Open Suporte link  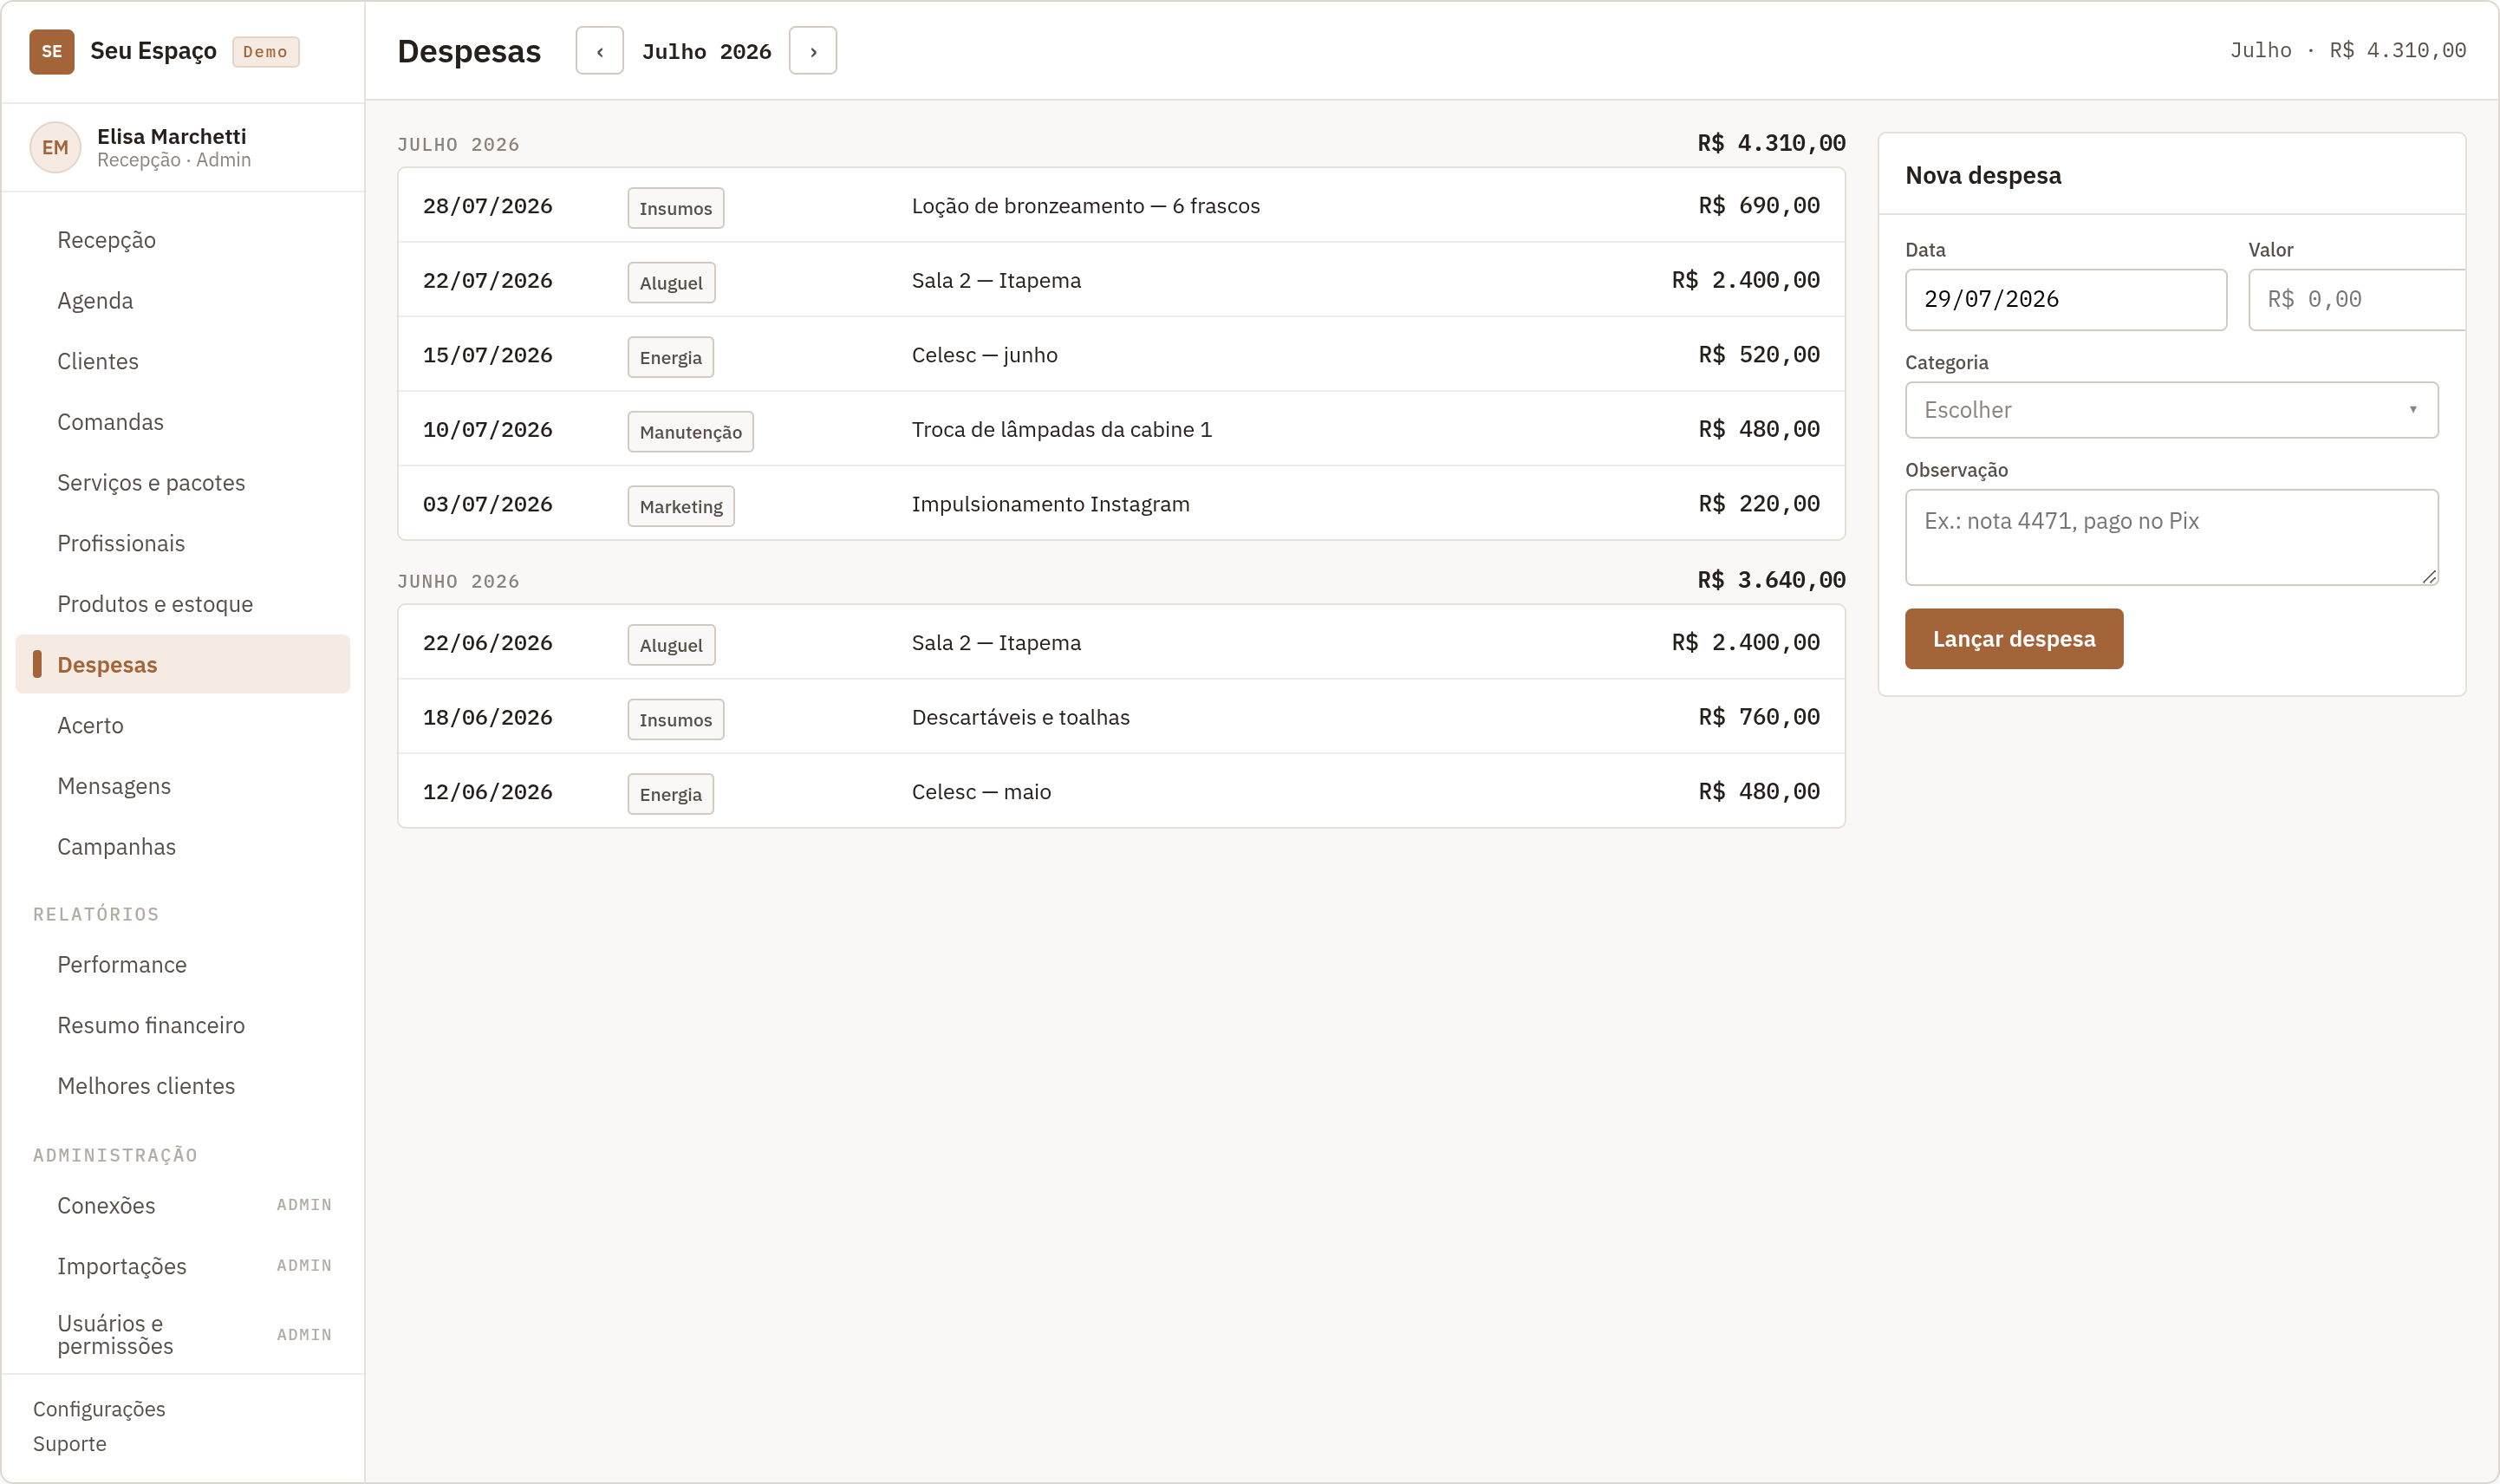[x=70, y=1444]
